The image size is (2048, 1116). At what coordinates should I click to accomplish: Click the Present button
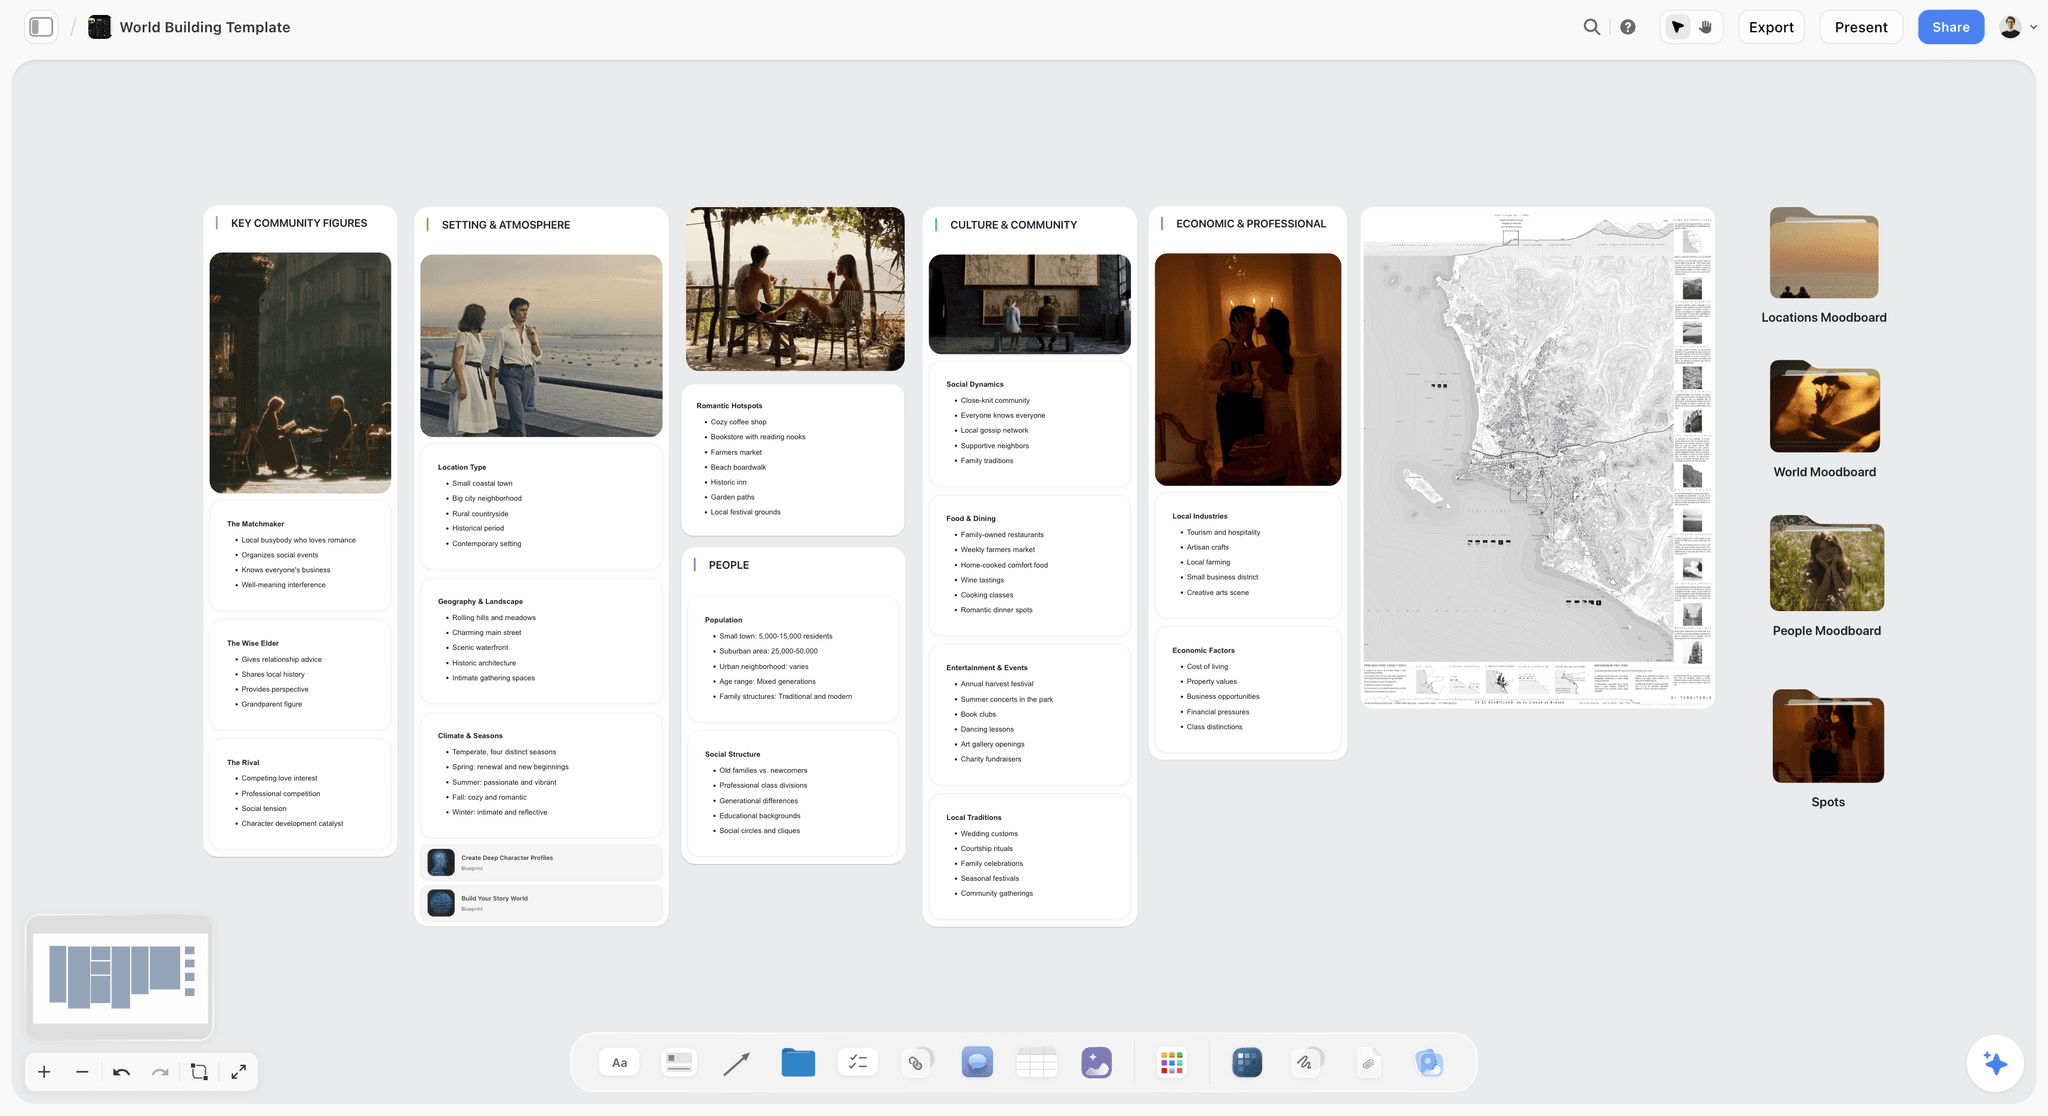click(x=1861, y=27)
